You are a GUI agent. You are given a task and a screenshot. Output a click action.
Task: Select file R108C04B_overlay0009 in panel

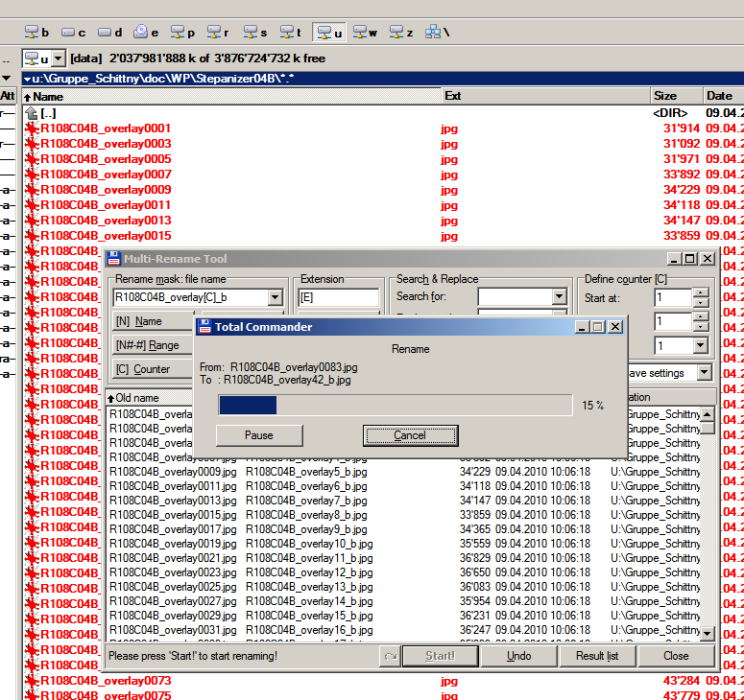pos(105,190)
